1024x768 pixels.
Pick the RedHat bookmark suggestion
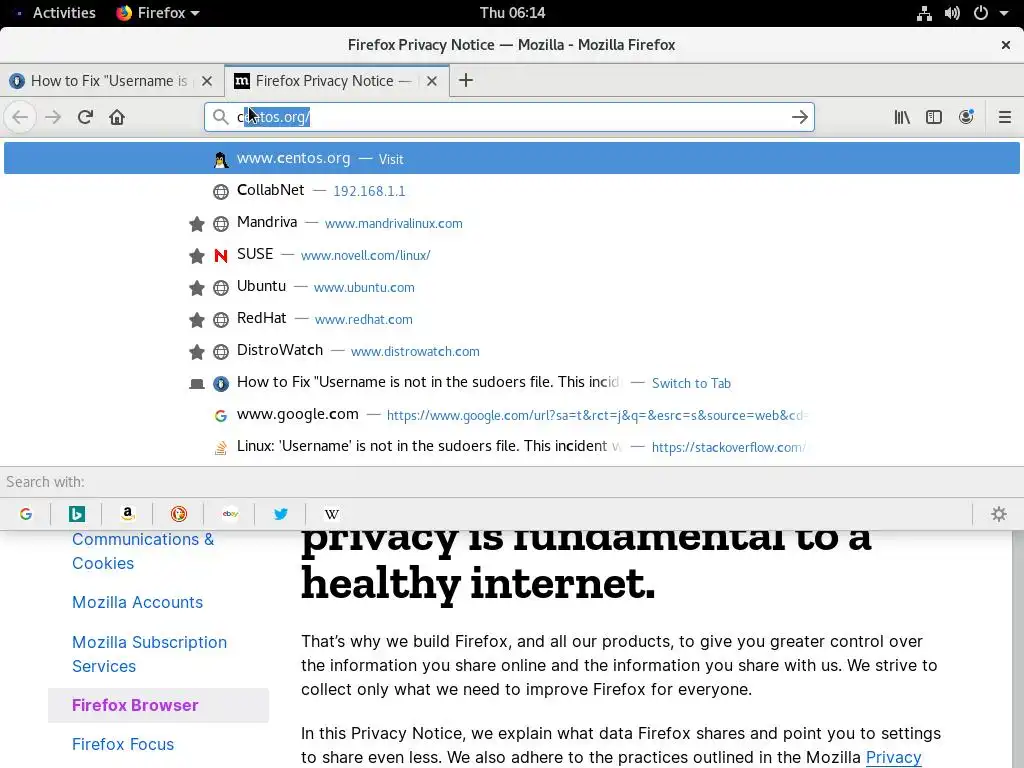point(511,319)
